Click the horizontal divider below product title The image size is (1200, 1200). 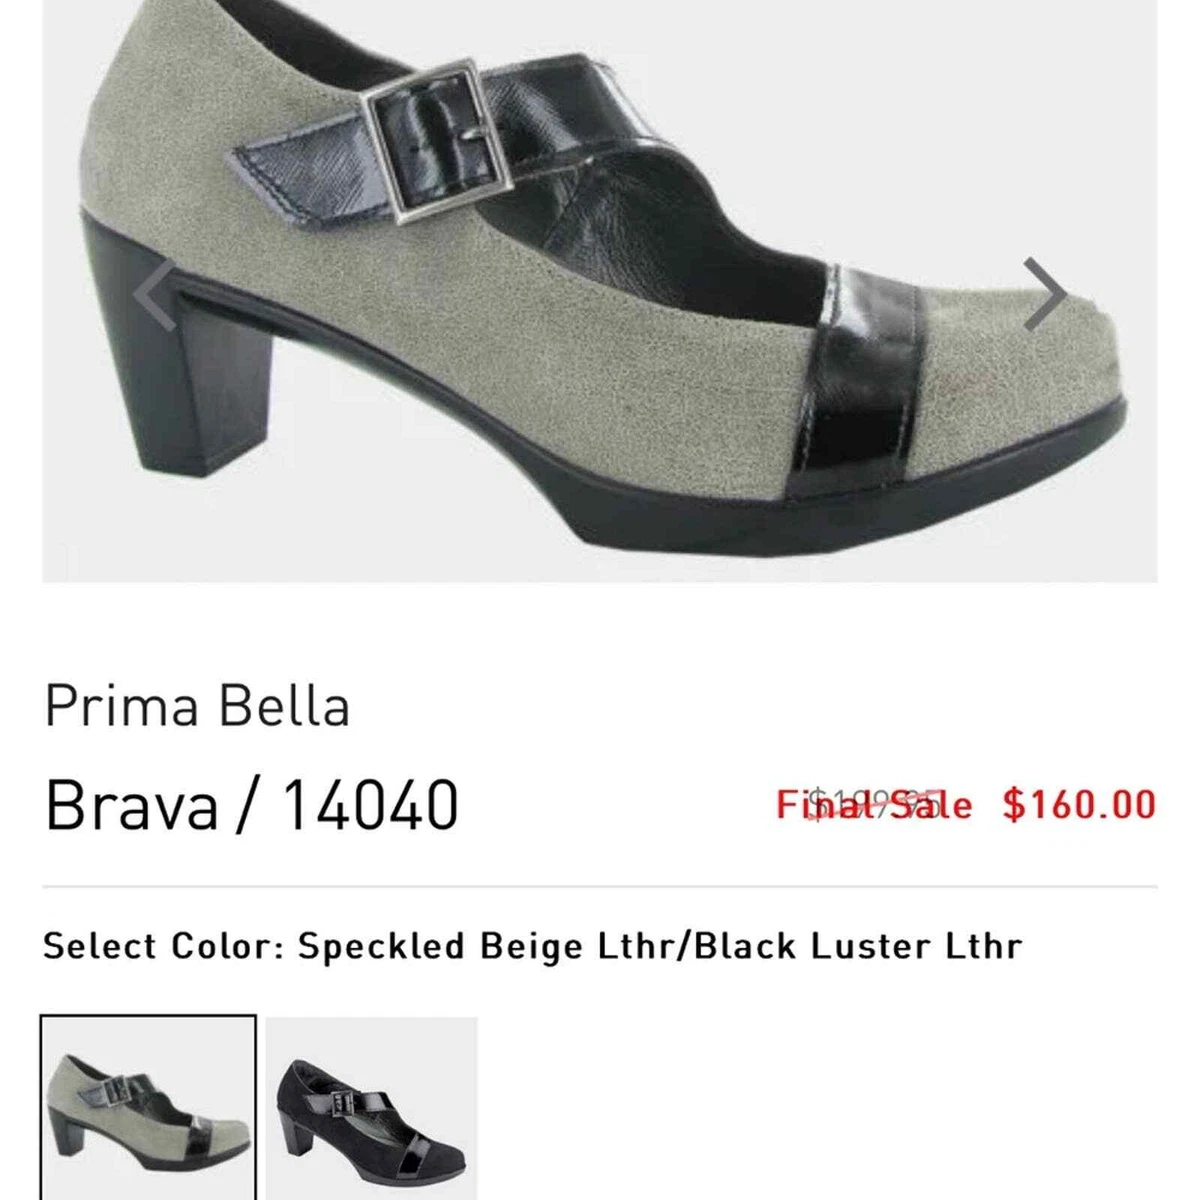click(600, 886)
